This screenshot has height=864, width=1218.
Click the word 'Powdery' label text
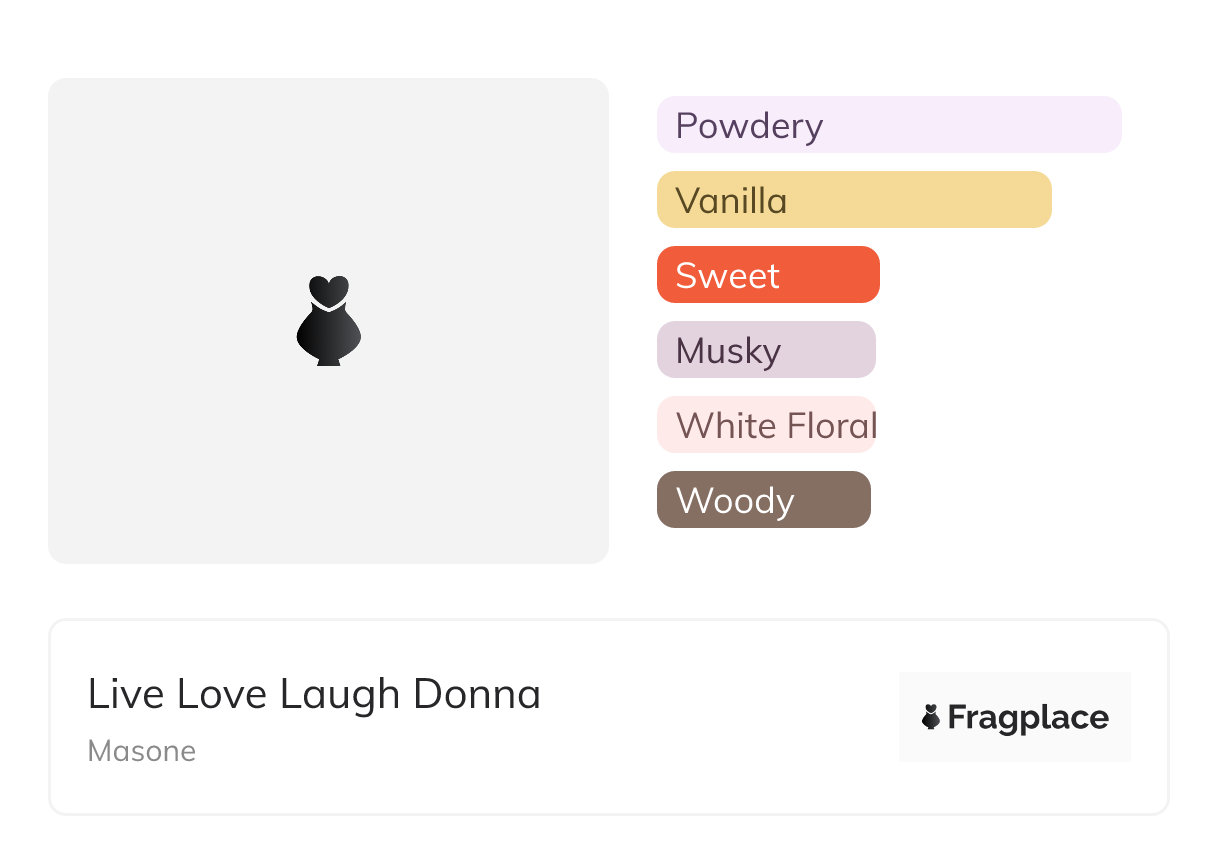[749, 126]
